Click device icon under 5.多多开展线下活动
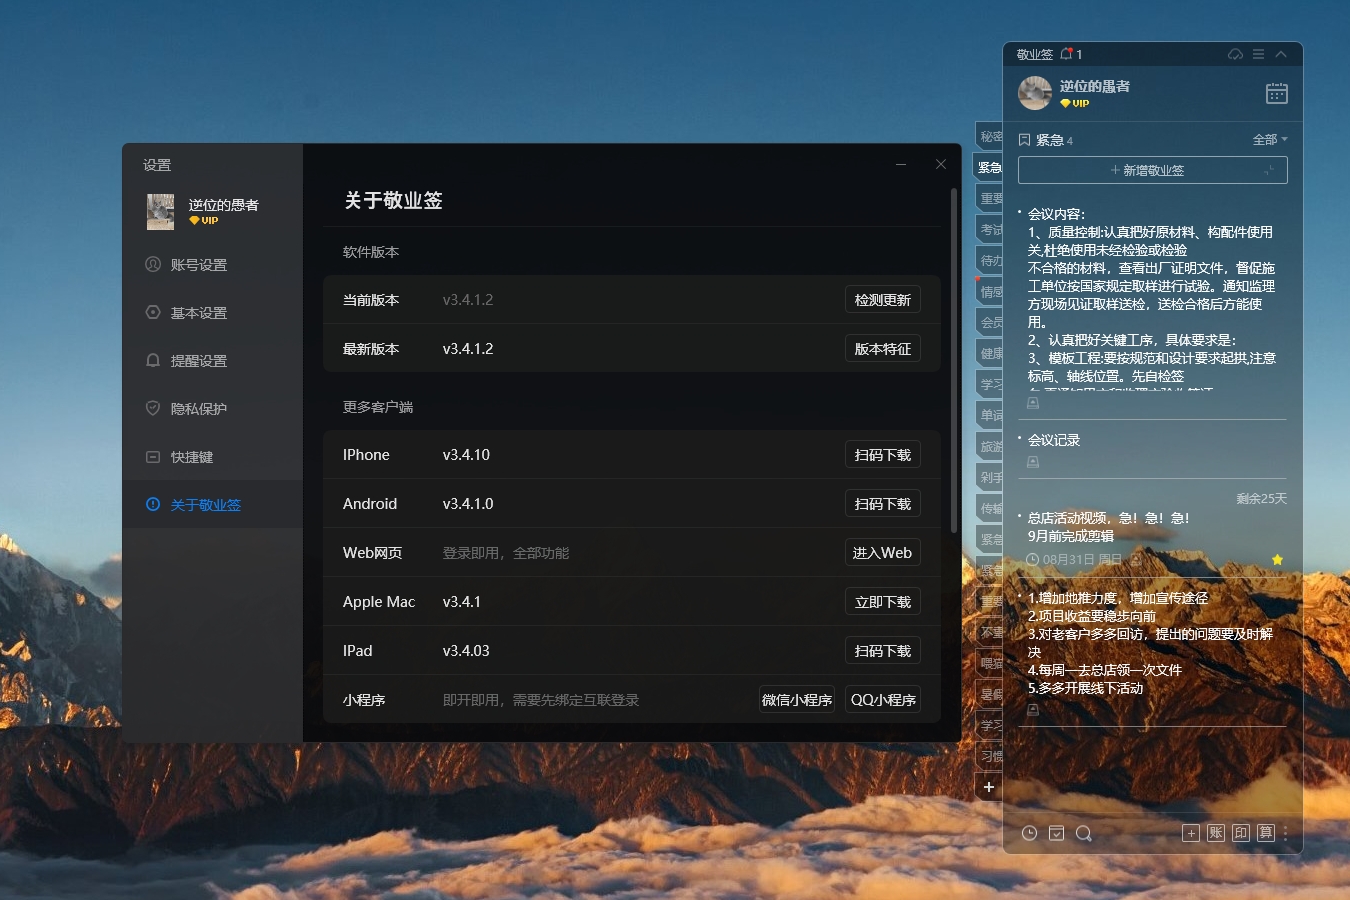This screenshot has height=900, width=1350. point(1033,710)
